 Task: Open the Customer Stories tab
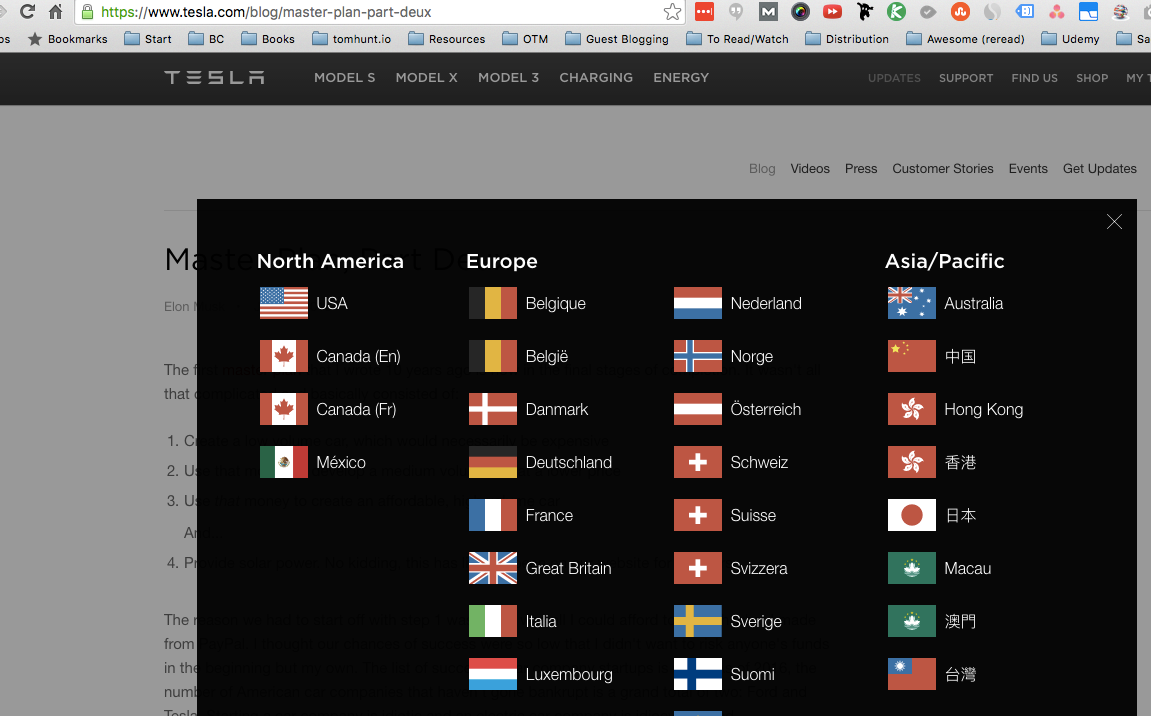tap(943, 168)
